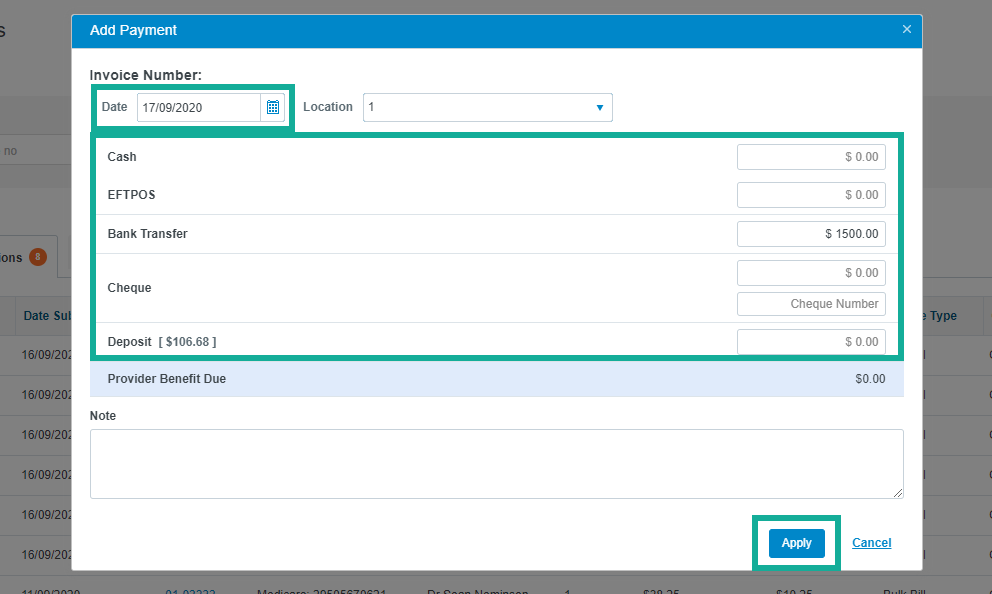Click the orange 8 badge in background tab
This screenshot has height=594, width=992.
tap(38, 257)
